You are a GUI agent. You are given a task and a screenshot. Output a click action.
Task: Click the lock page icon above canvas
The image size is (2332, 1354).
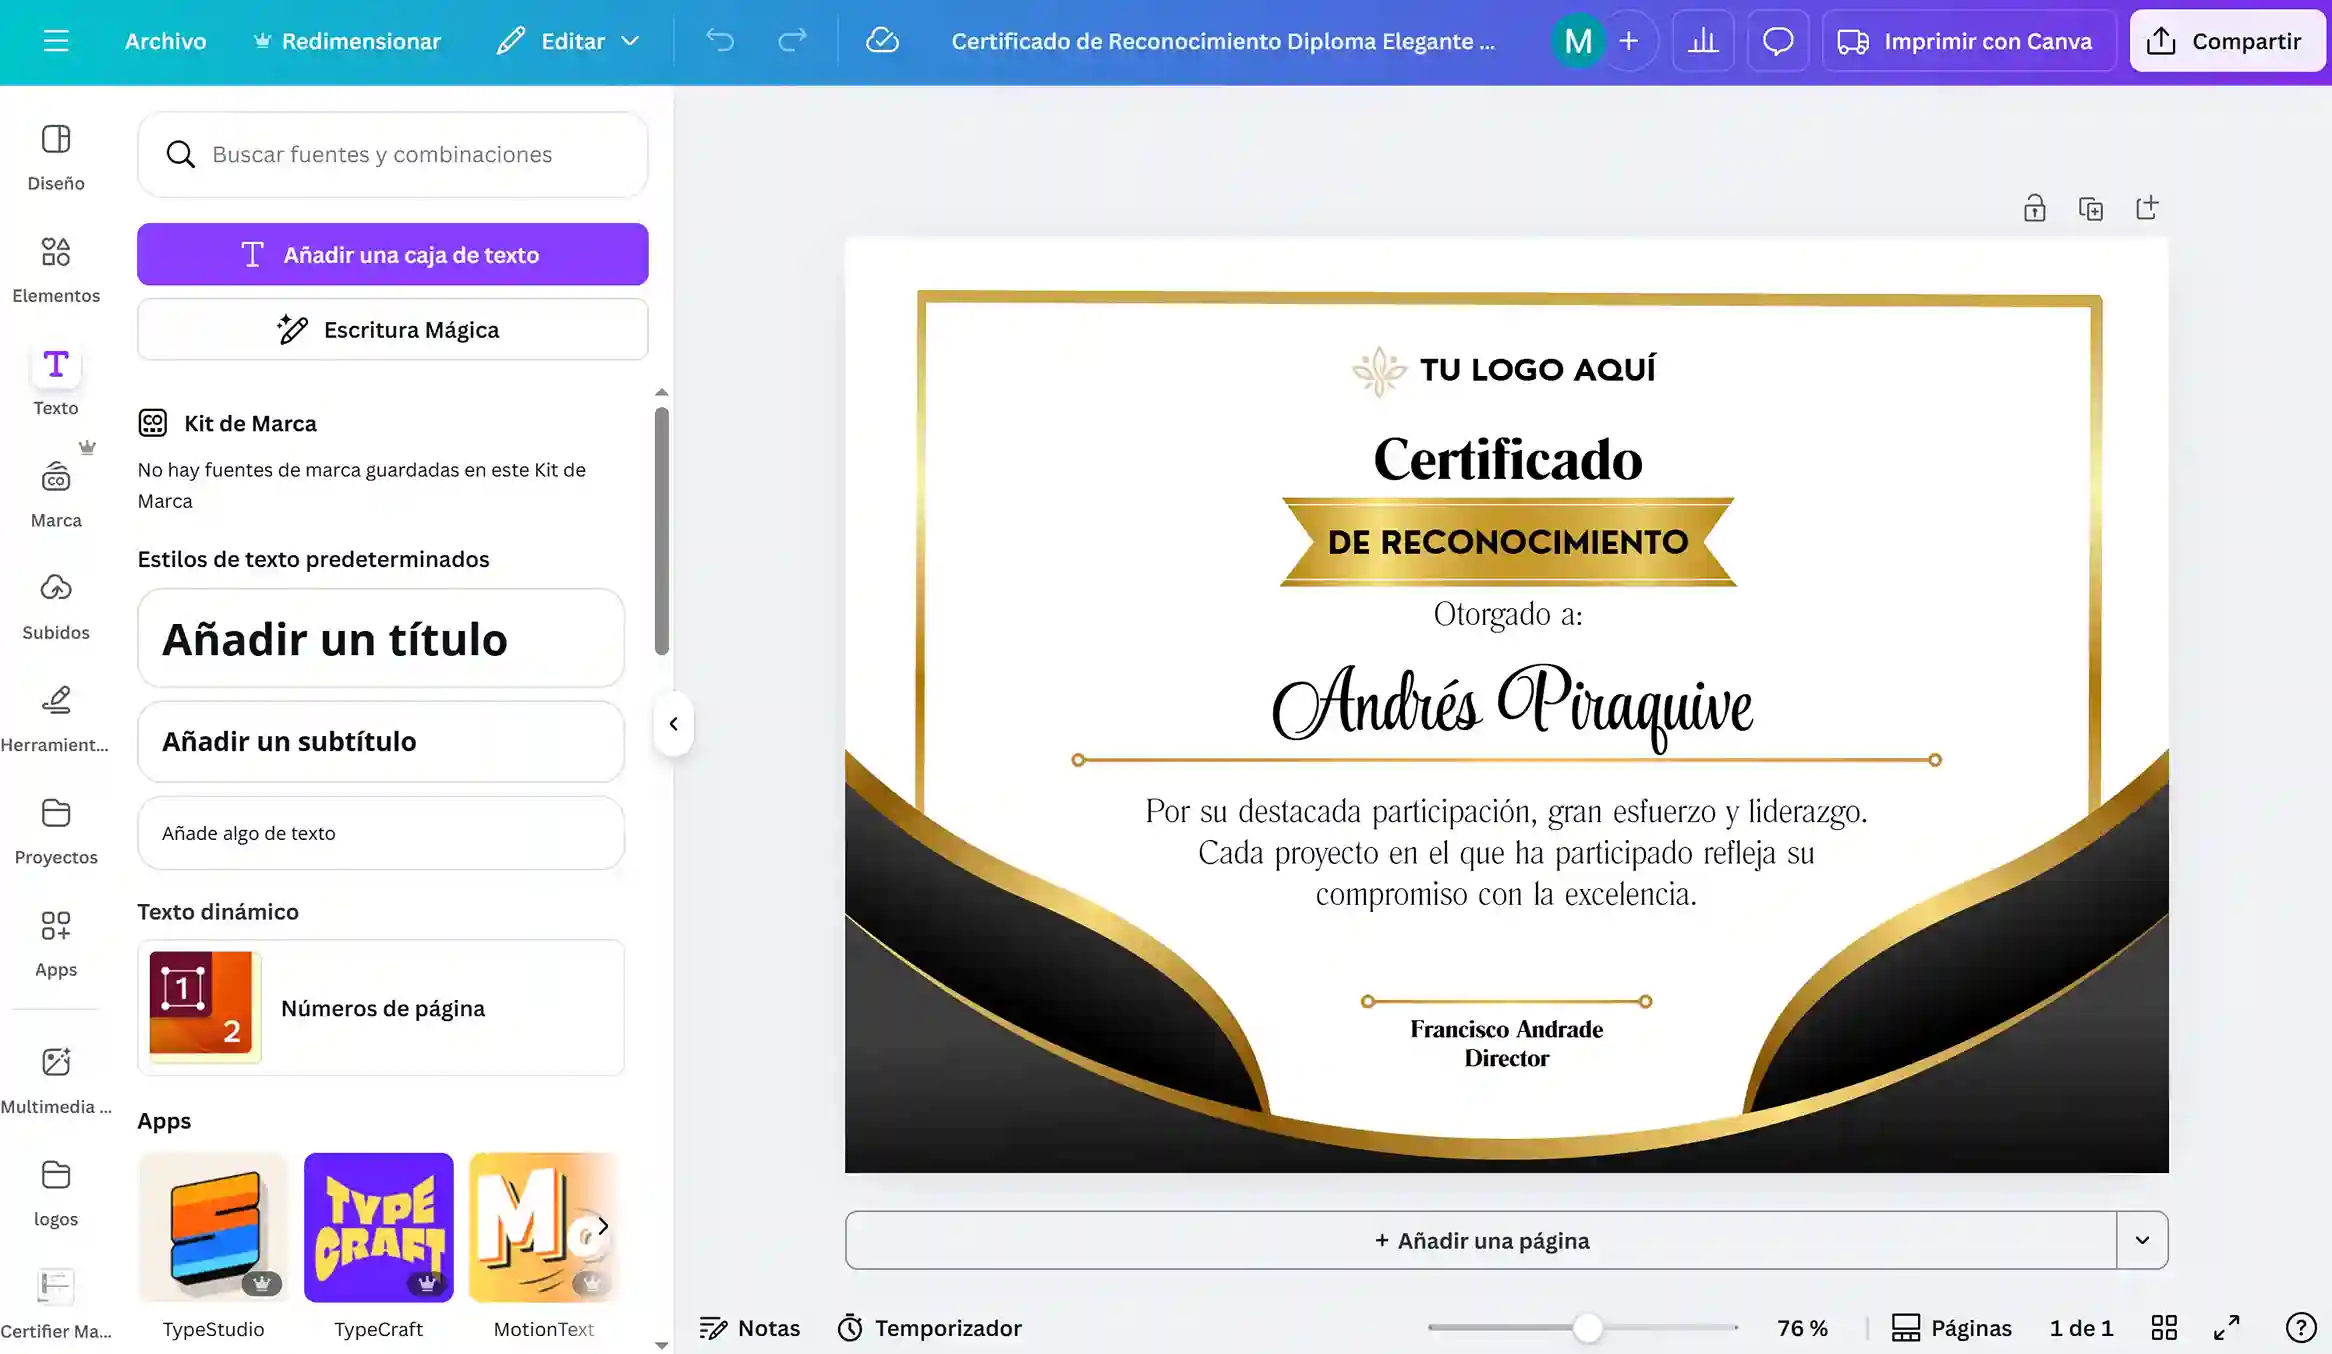[2034, 208]
